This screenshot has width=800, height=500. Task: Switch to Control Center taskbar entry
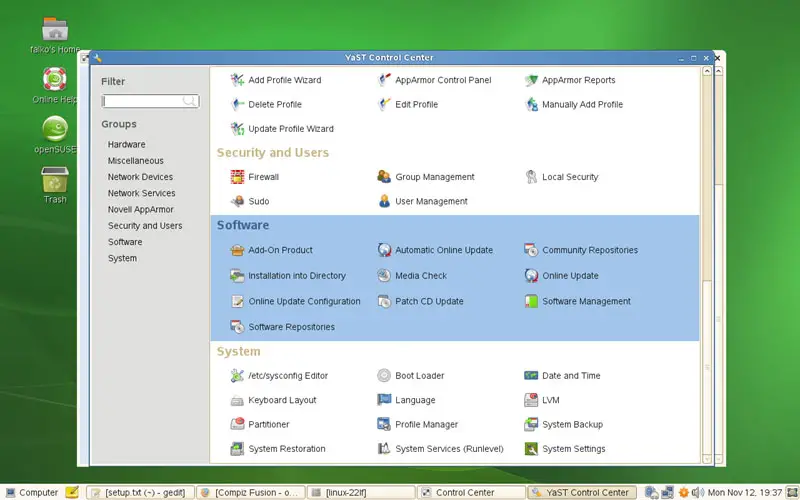pyautogui.click(x=471, y=492)
